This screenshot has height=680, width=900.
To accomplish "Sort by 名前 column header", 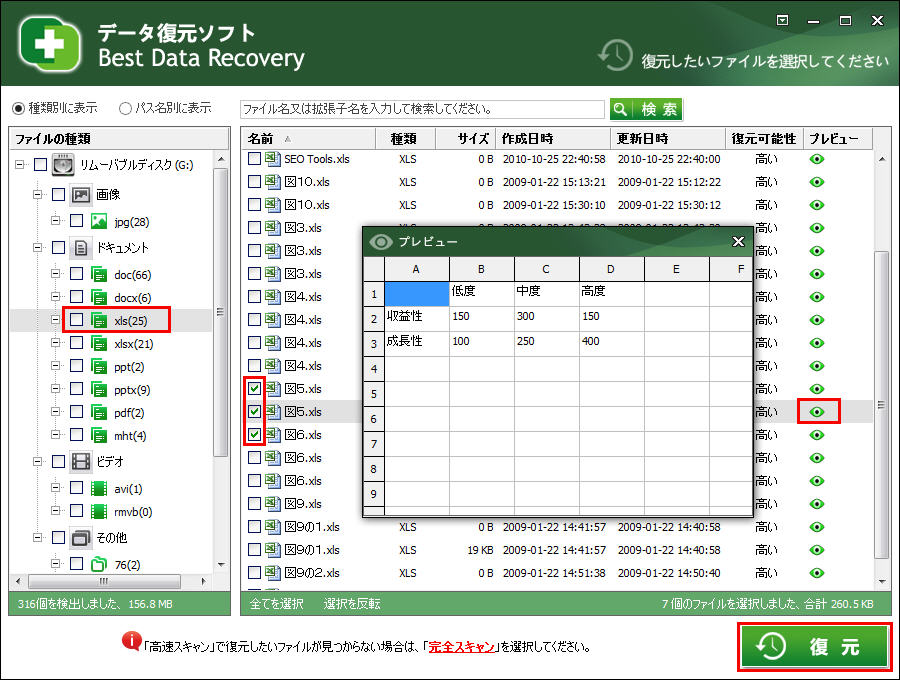I will pos(308,138).
